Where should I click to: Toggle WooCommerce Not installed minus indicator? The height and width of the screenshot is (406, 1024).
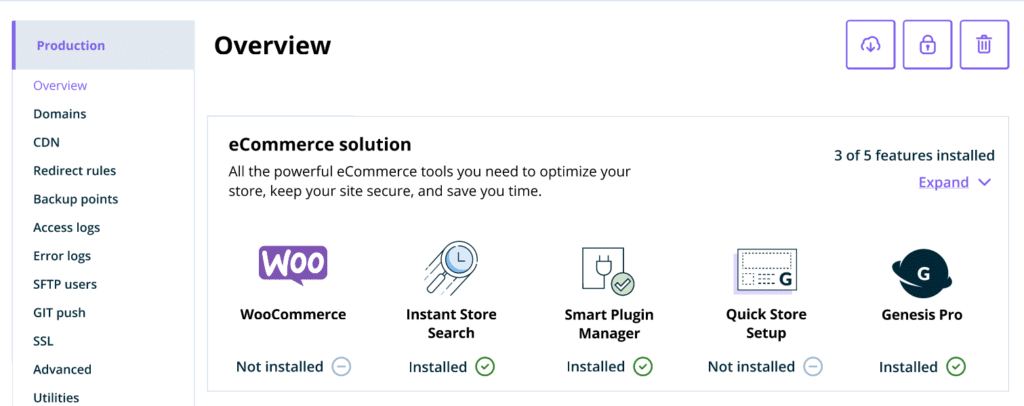click(341, 367)
